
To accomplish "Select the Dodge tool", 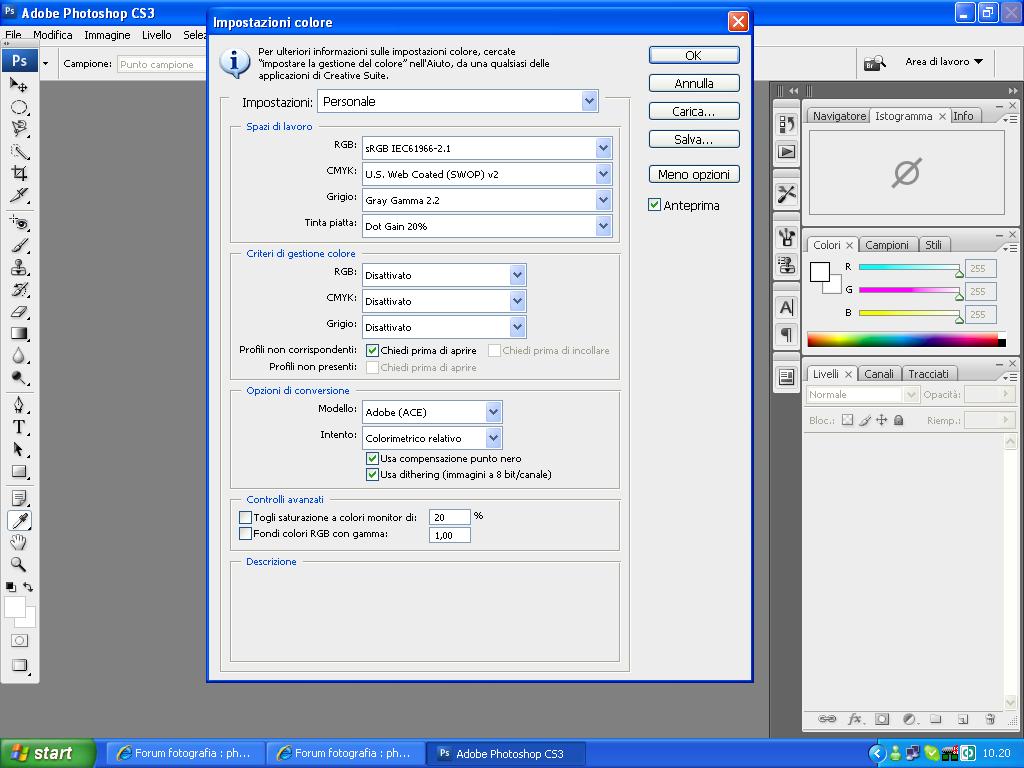I will [x=19, y=377].
